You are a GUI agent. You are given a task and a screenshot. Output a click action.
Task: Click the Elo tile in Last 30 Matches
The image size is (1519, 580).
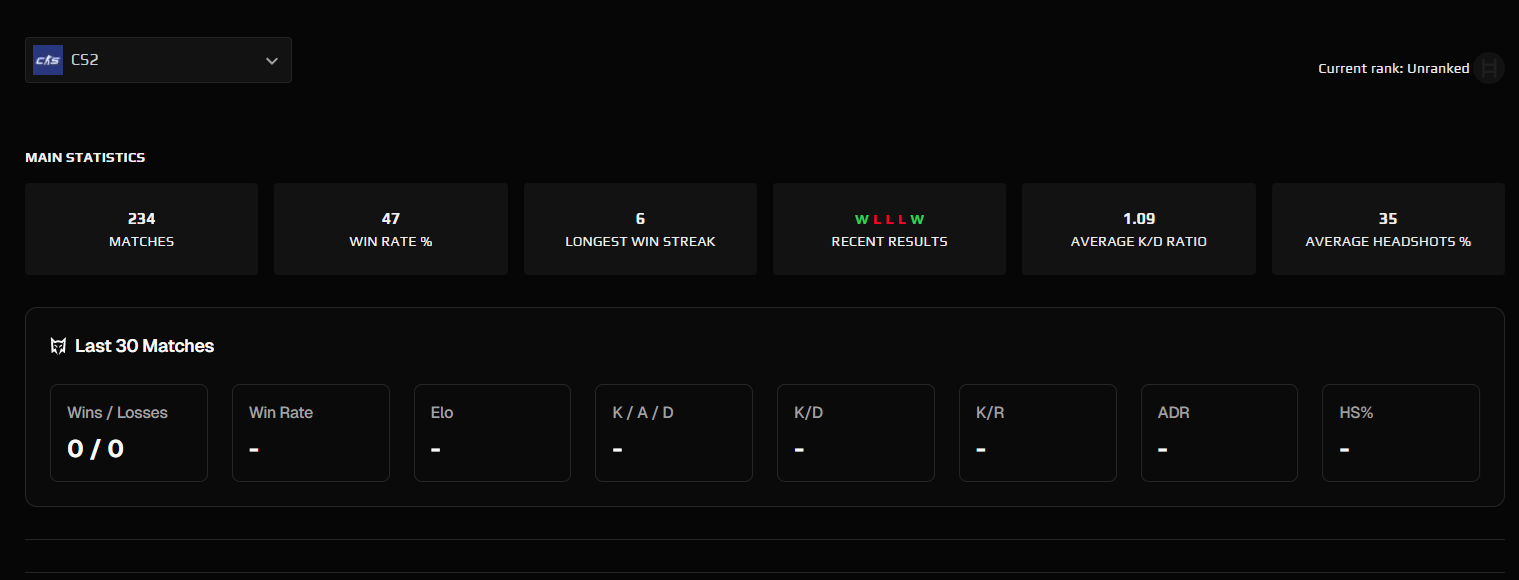[x=492, y=432]
